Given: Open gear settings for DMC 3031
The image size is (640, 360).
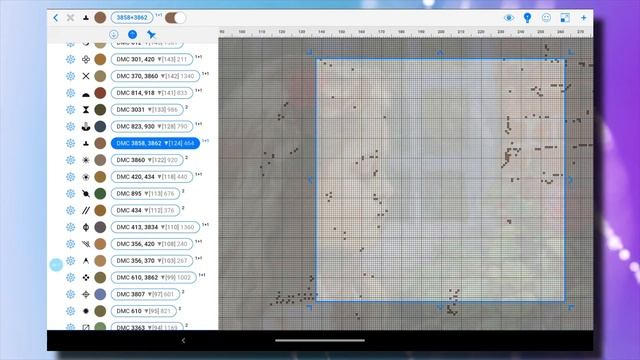Looking at the screenshot, I should point(71,110).
